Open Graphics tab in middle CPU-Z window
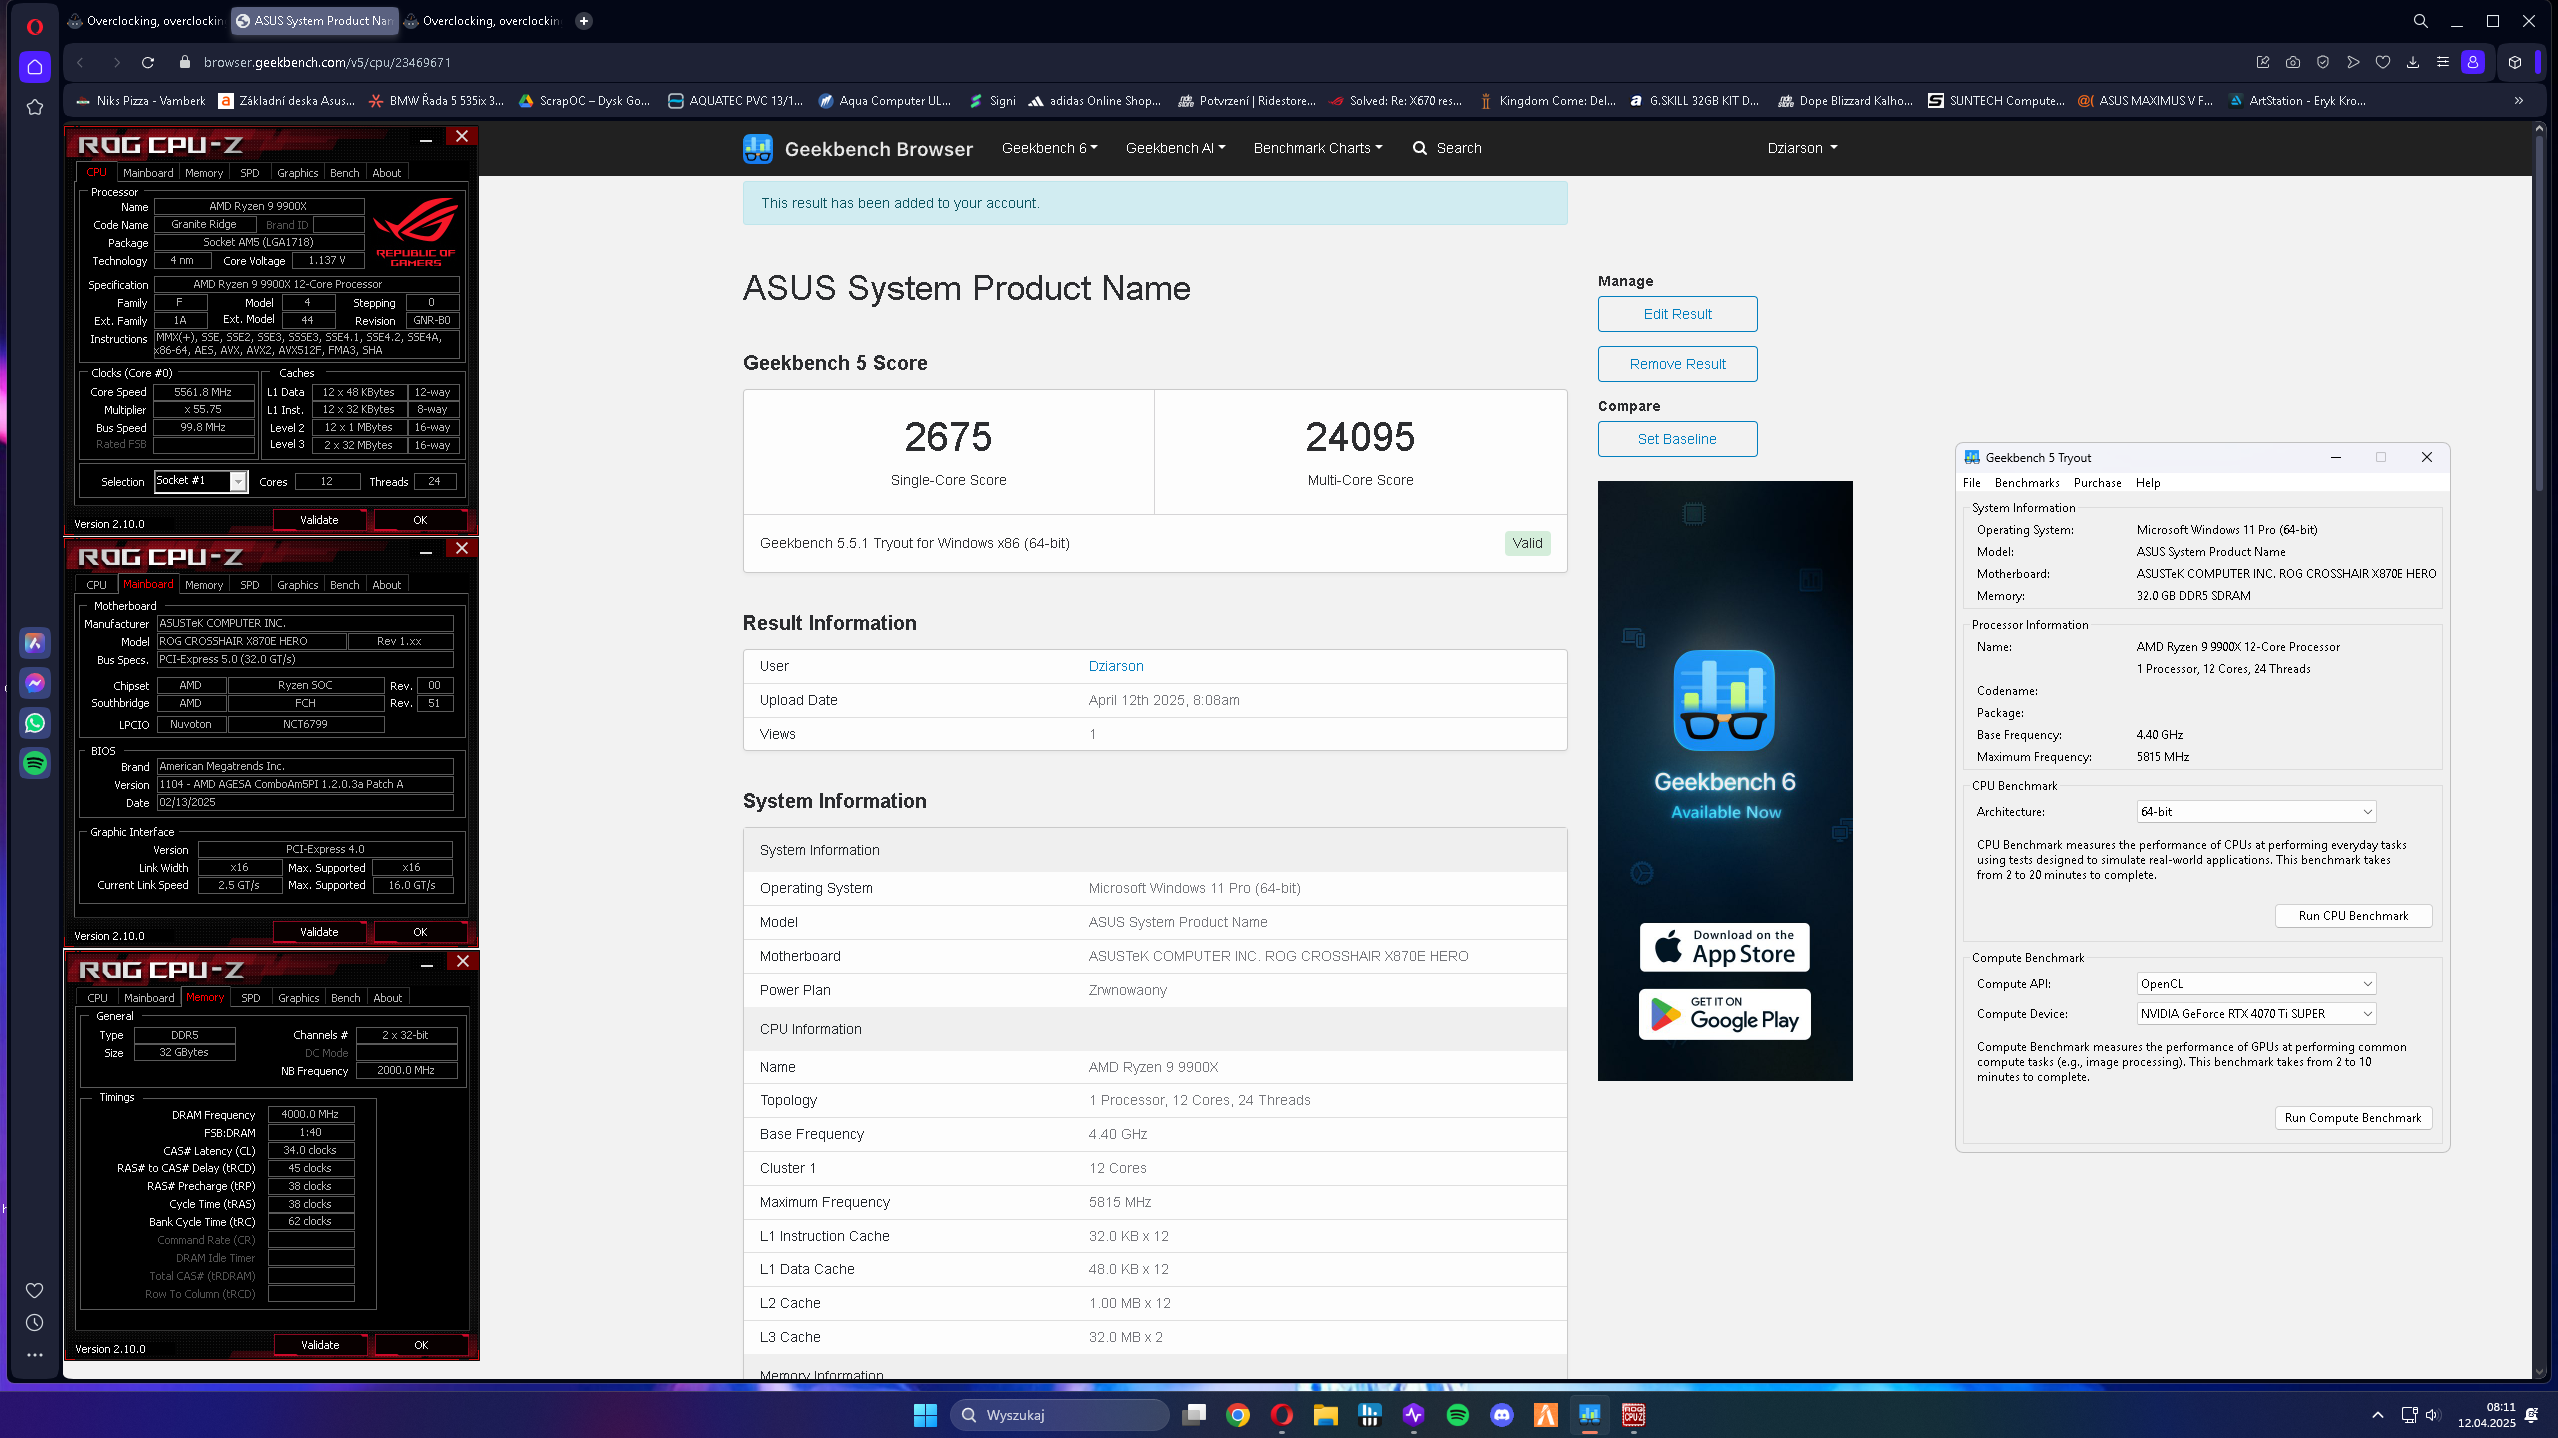This screenshot has width=2558, height=1438. tap(297, 585)
